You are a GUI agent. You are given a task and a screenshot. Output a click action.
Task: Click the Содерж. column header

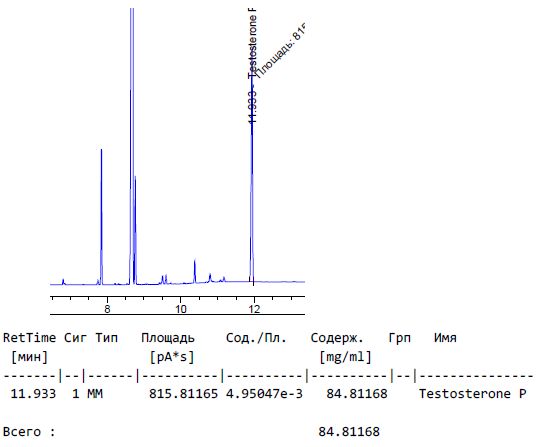pyautogui.click(x=337, y=338)
